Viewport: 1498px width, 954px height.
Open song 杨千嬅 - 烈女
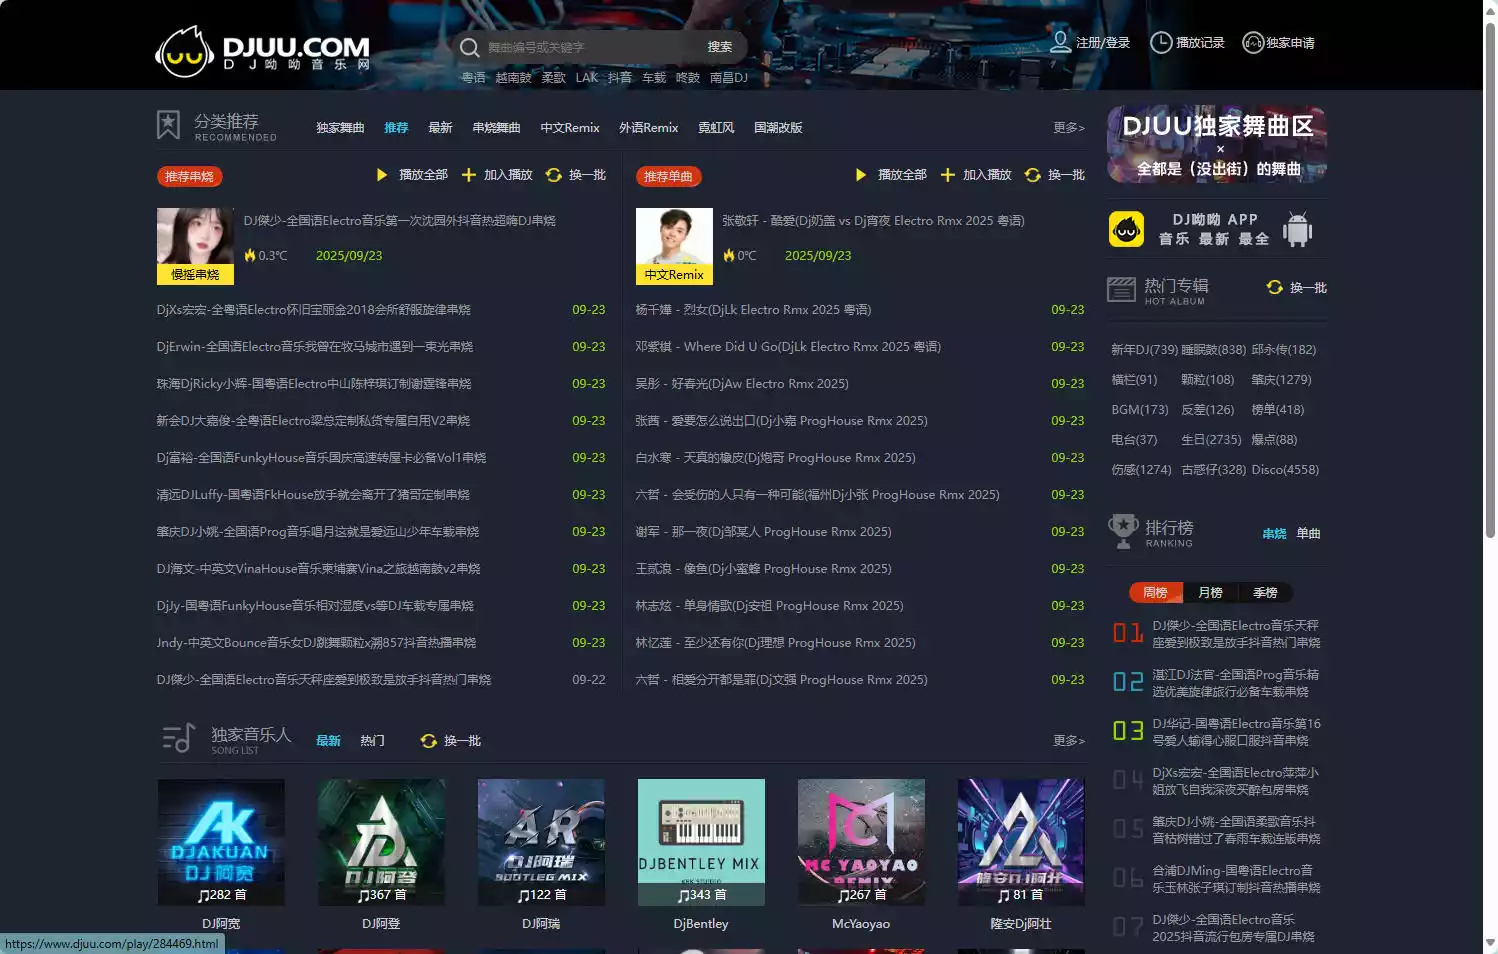click(x=753, y=310)
